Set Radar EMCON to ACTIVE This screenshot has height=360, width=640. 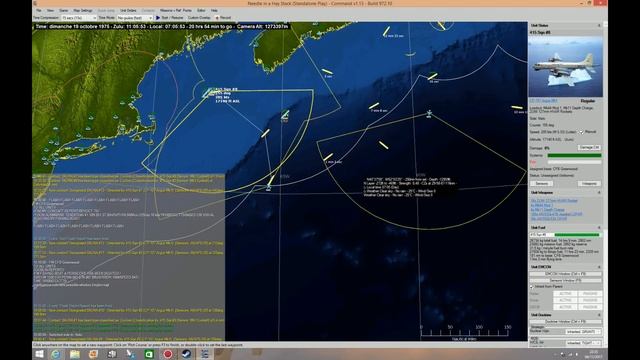(x=565, y=293)
